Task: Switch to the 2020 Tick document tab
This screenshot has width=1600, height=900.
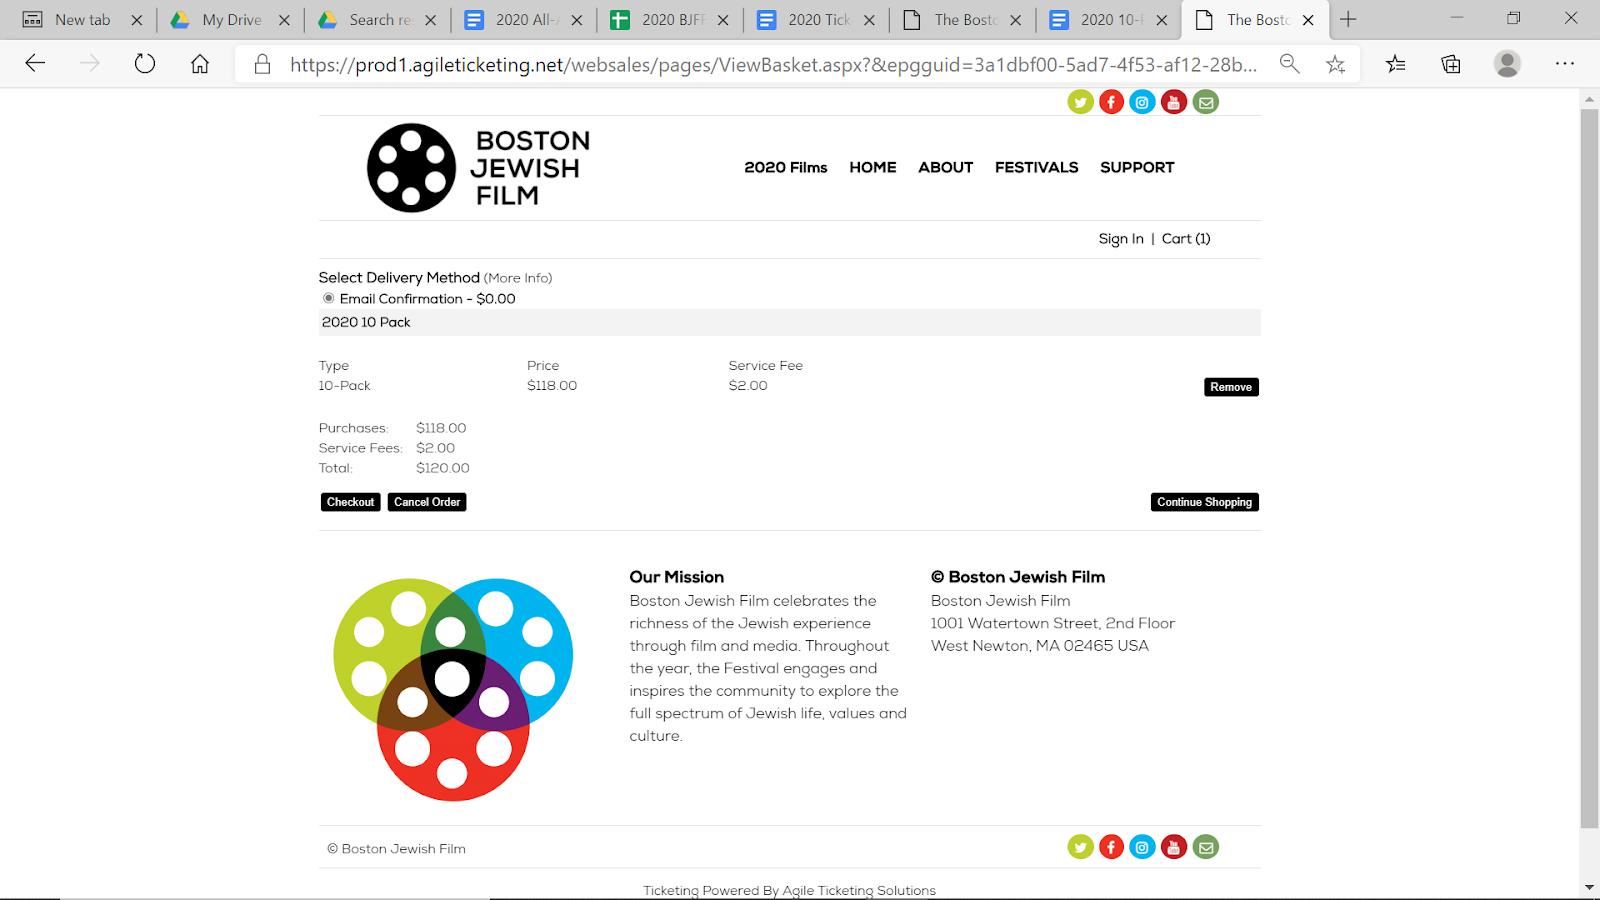Action: (x=817, y=20)
